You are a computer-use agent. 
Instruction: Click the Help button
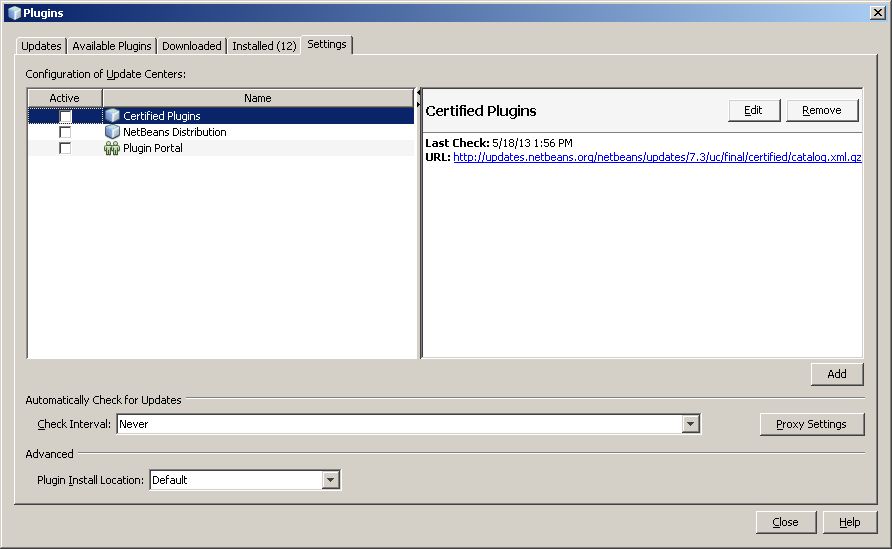(850, 522)
